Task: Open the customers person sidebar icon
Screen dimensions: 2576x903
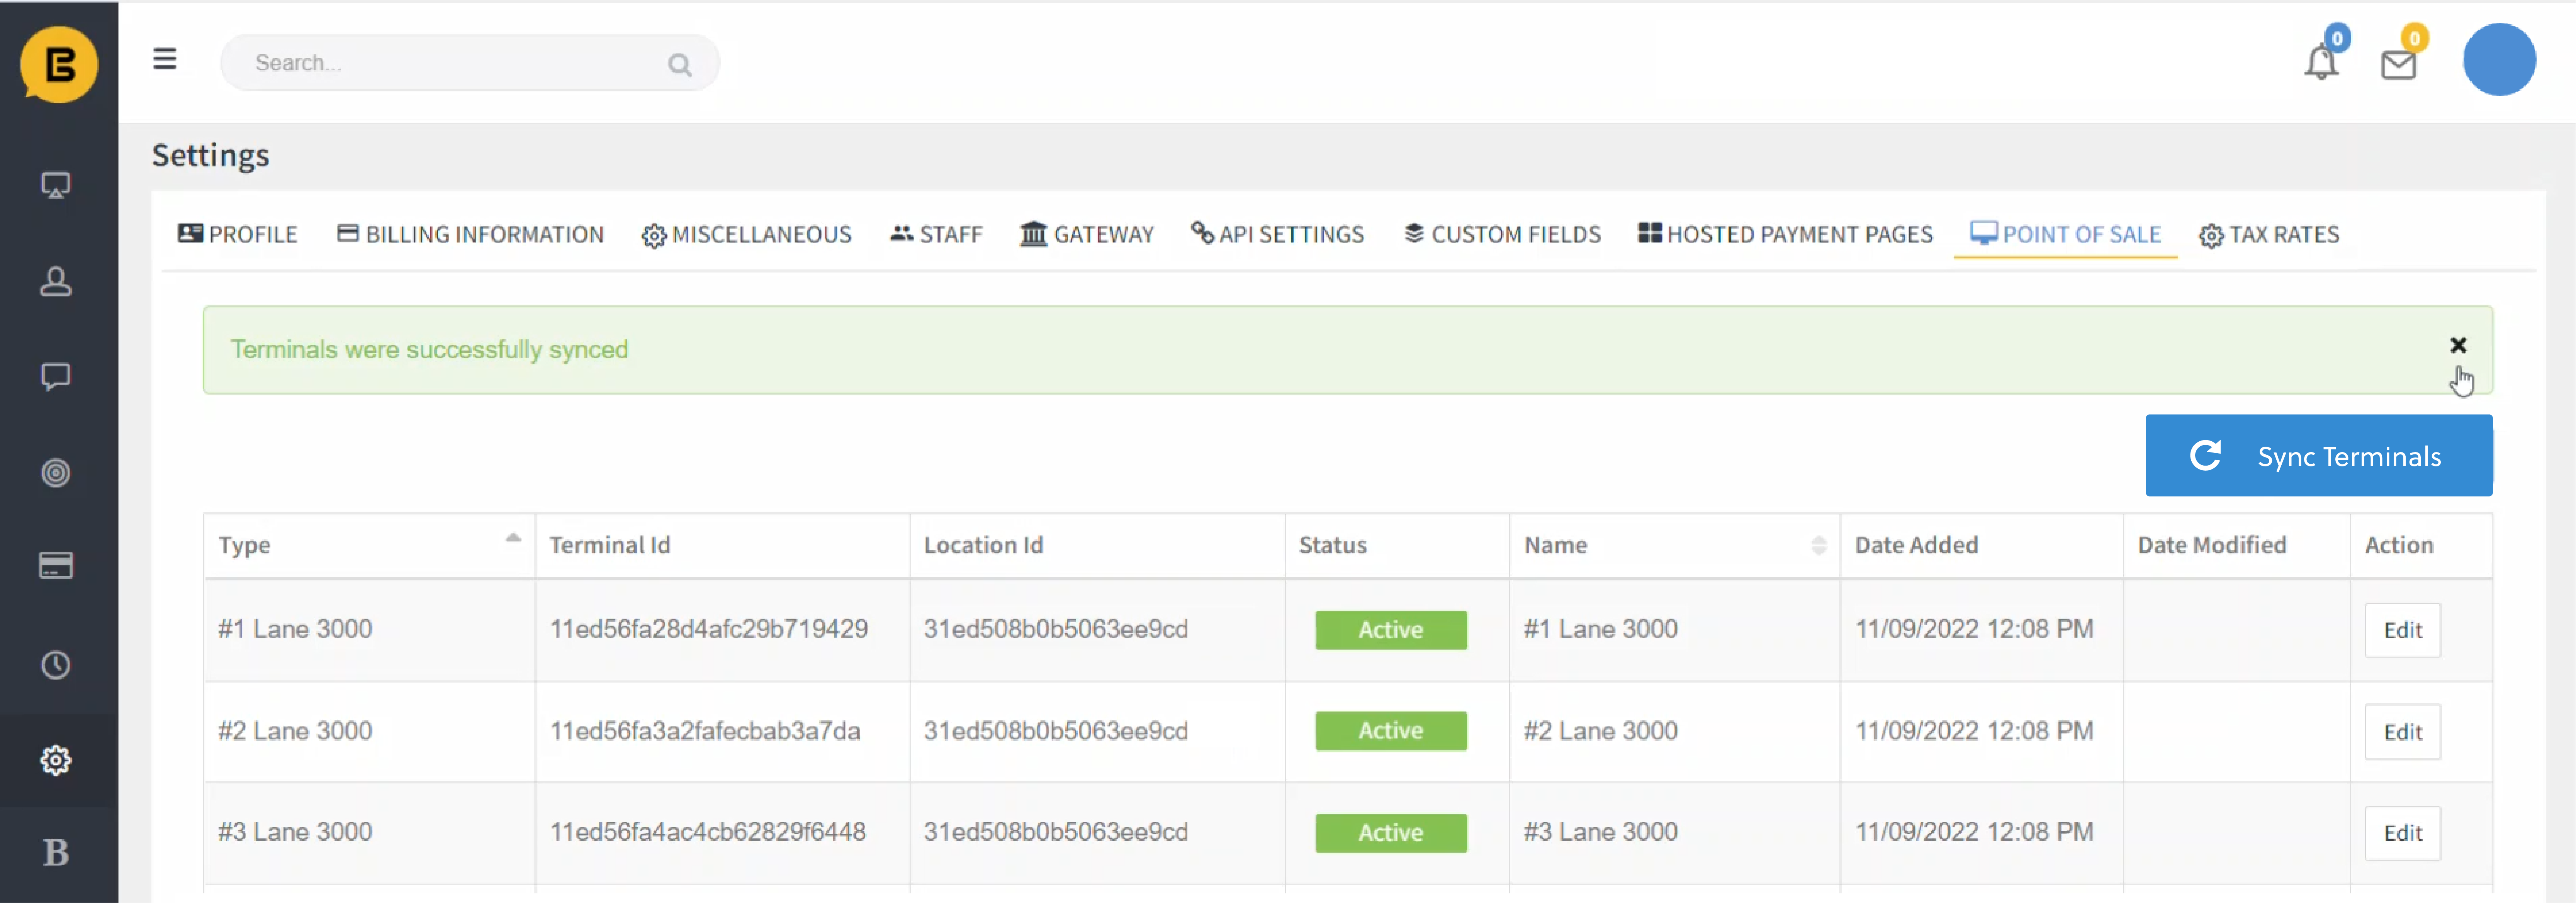Action: [x=56, y=281]
